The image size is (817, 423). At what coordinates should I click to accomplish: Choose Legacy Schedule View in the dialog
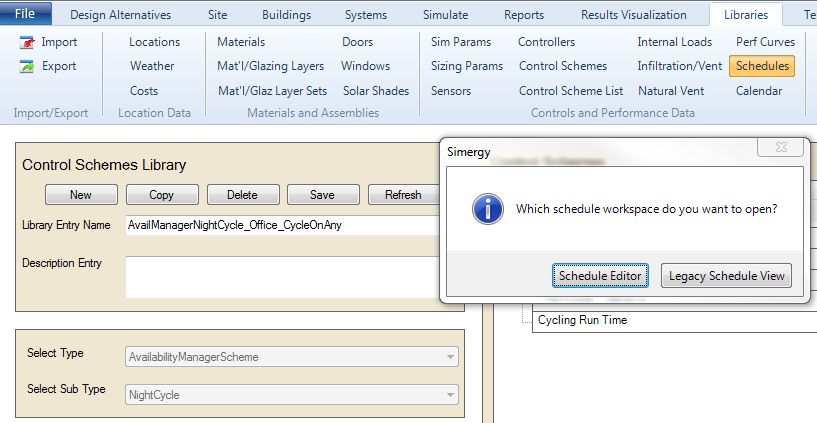726,276
